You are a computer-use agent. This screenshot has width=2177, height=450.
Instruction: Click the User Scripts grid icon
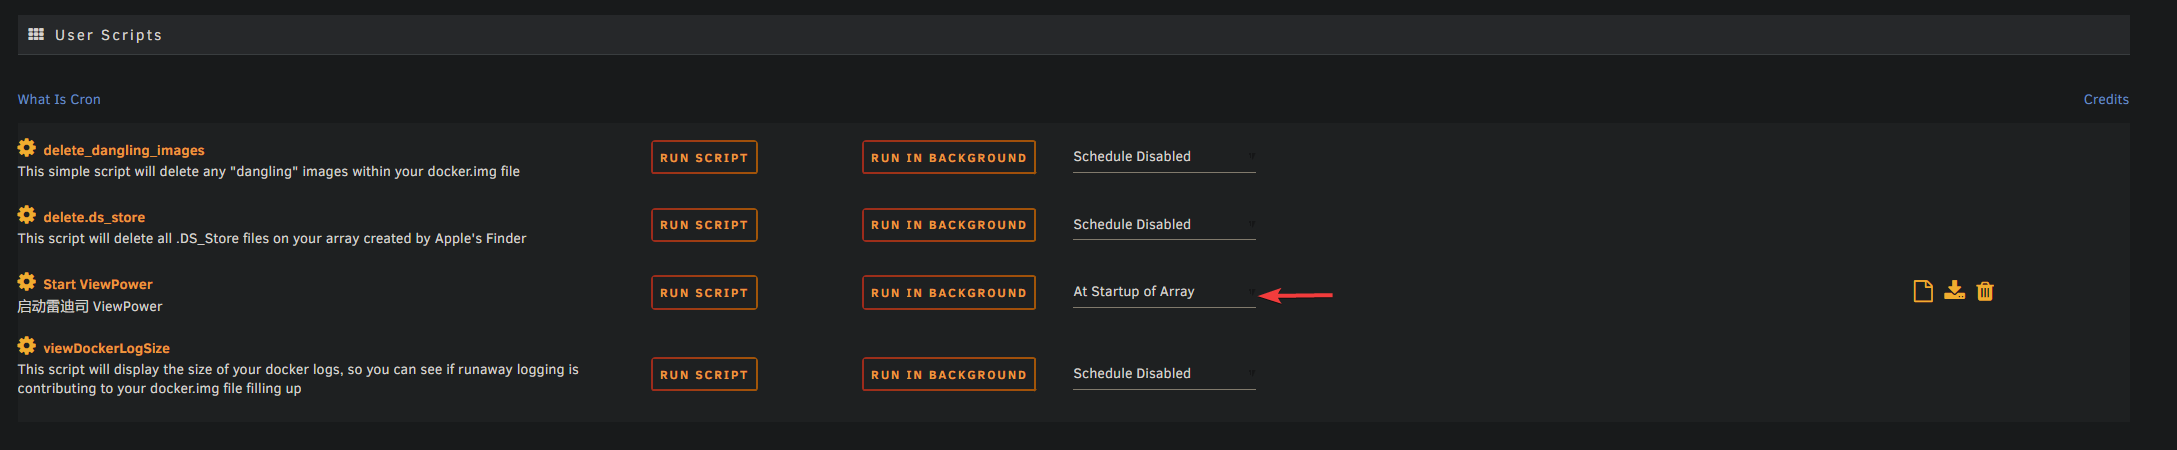point(36,34)
